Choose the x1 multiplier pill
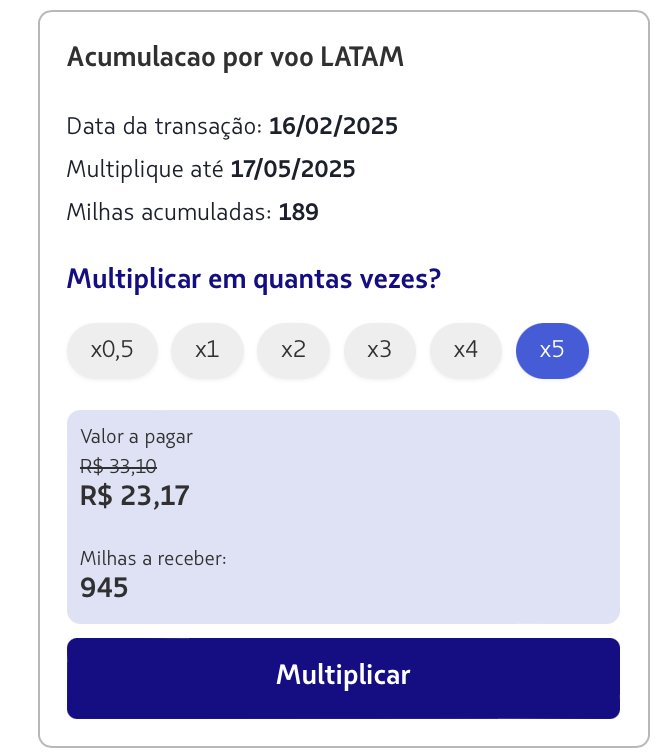The image size is (667, 756). coord(207,350)
